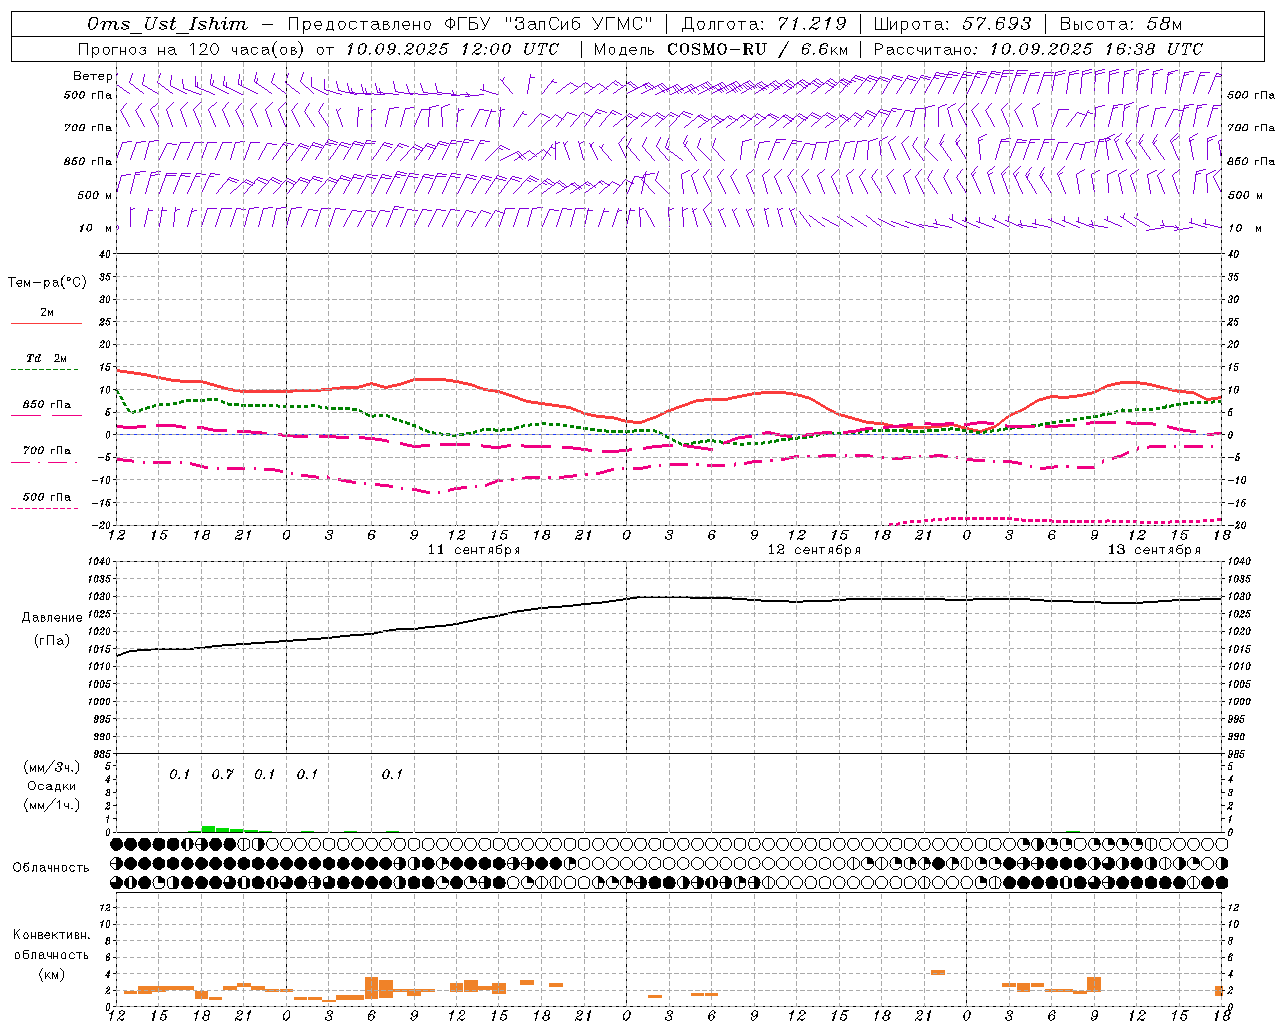This screenshot has width=1280, height=1024.
Task: Click the 'Высота: 58м' elevation text
Action: pos(1121,24)
